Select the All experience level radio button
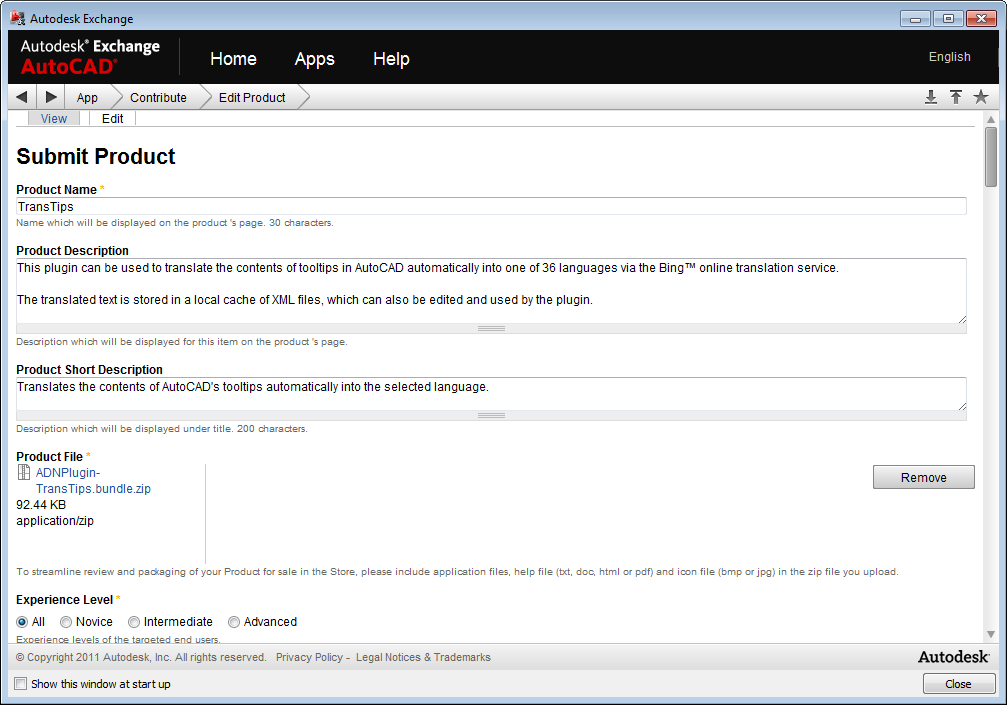The image size is (1007, 705). pyautogui.click(x=22, y=622)
